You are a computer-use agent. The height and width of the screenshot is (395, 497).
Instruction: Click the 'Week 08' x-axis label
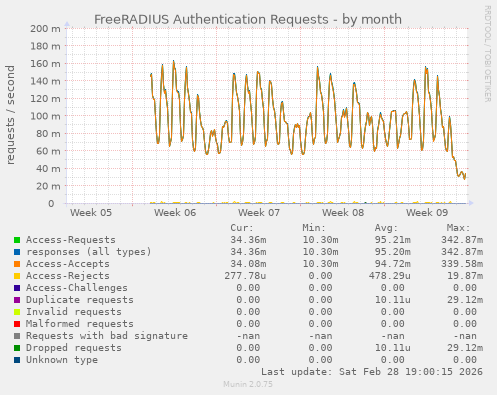click(x=343, y=213)
